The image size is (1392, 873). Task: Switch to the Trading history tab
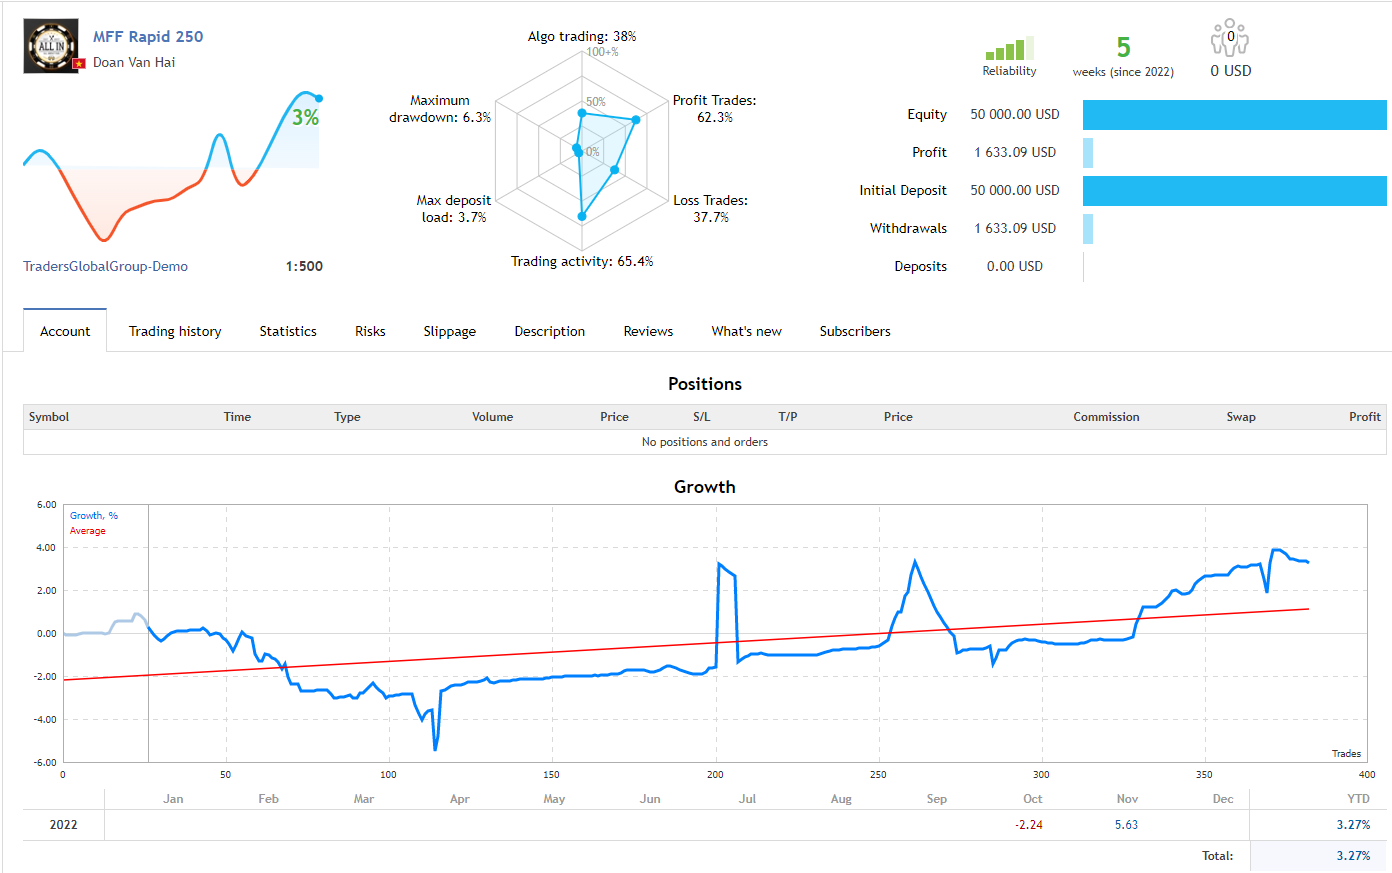point(175,331)
